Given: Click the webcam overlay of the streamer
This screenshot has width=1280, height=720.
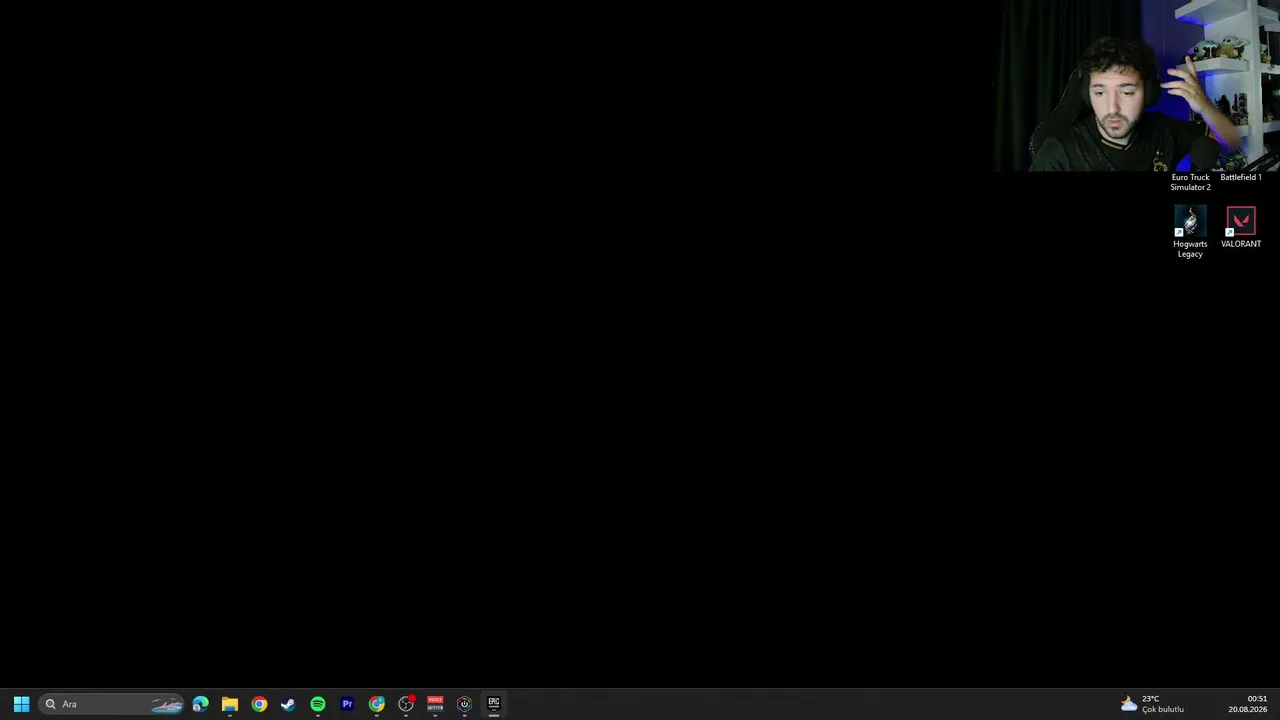Looking at the screenshot, I should pyautogui.click(x=1137, y=86).
